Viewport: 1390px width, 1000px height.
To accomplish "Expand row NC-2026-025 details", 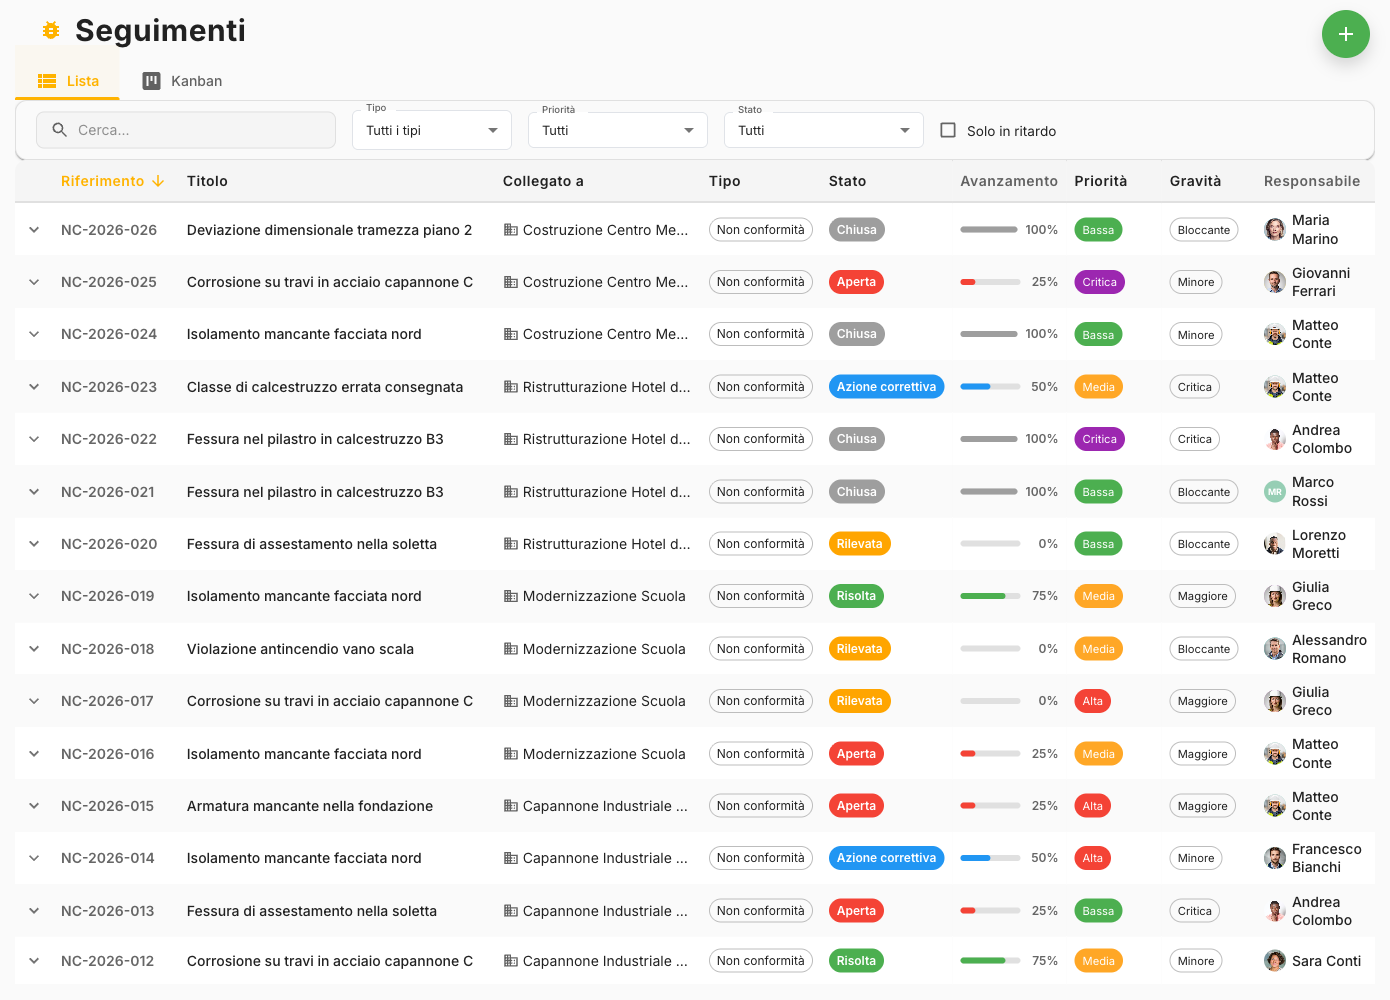I will (34, 282).
